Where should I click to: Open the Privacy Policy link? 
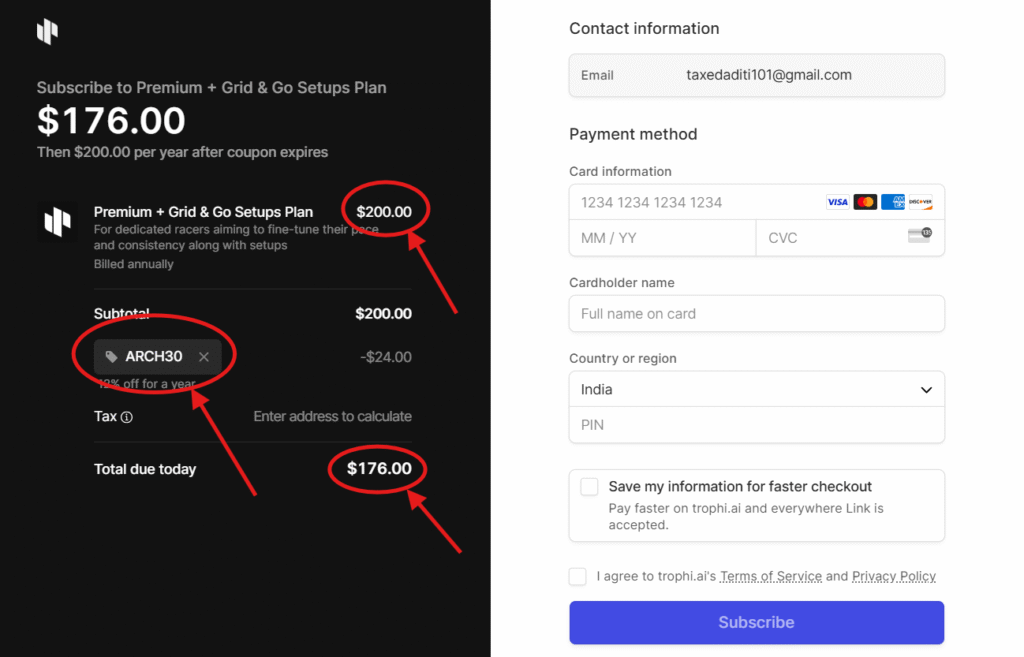click(893, 577)
